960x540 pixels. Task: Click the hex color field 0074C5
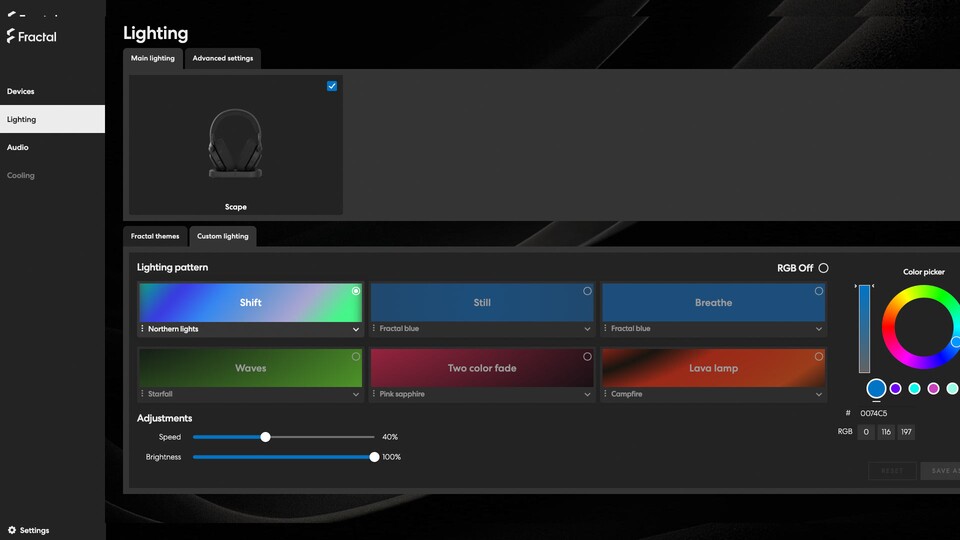874,413
